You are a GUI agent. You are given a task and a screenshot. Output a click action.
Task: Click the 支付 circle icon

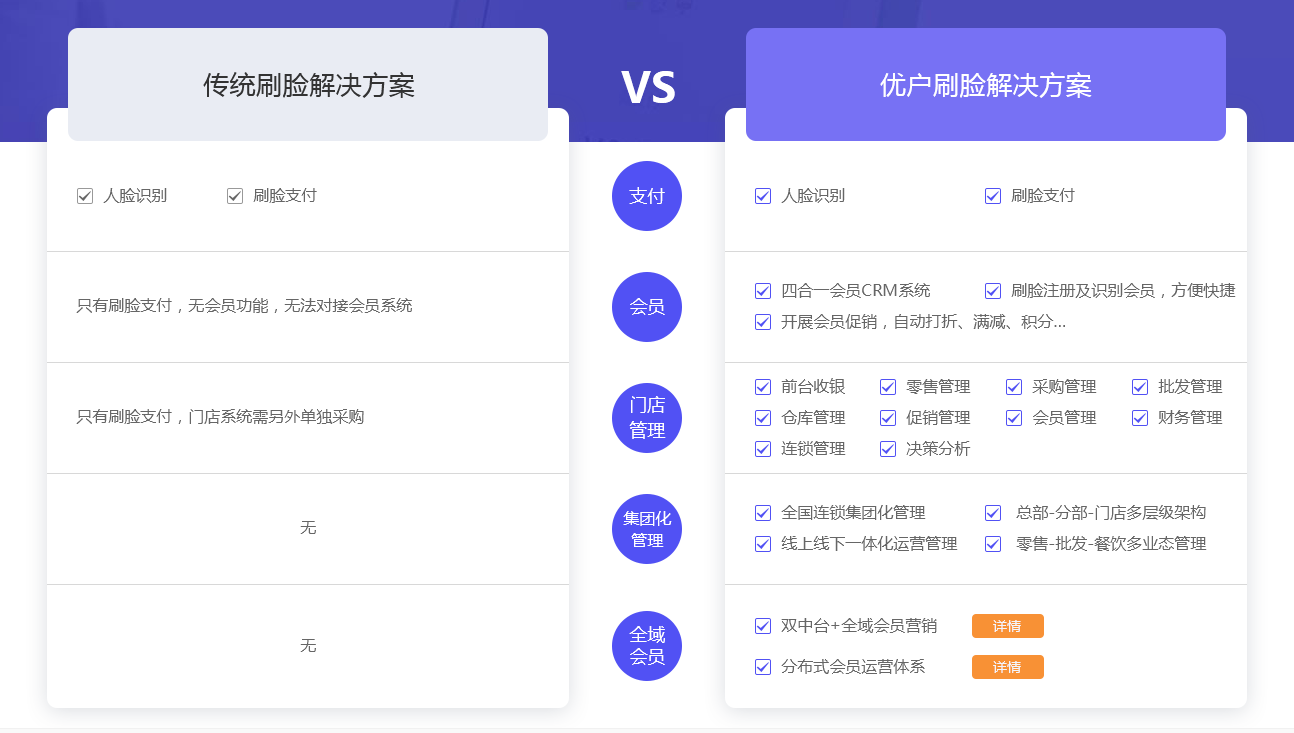click(x=646, y=196)
